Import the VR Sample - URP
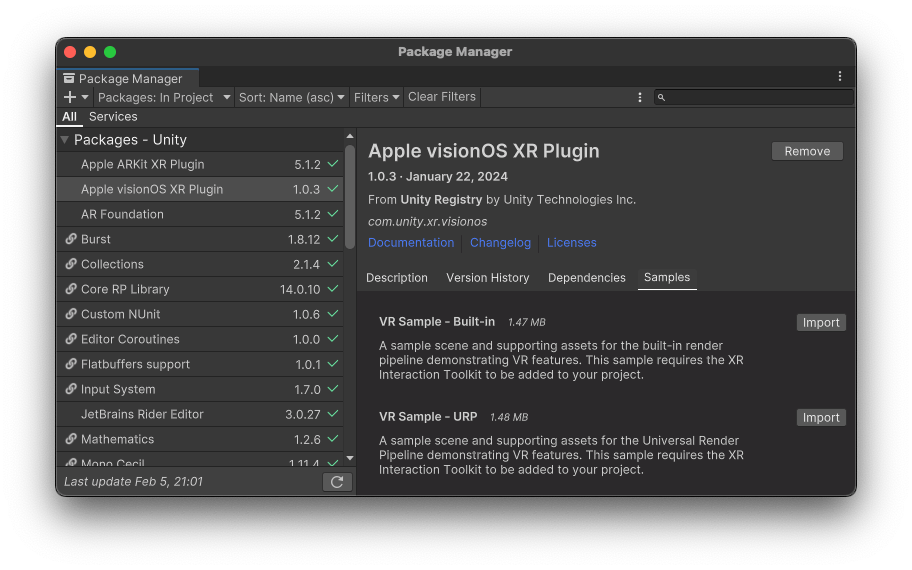 point(821,418)
